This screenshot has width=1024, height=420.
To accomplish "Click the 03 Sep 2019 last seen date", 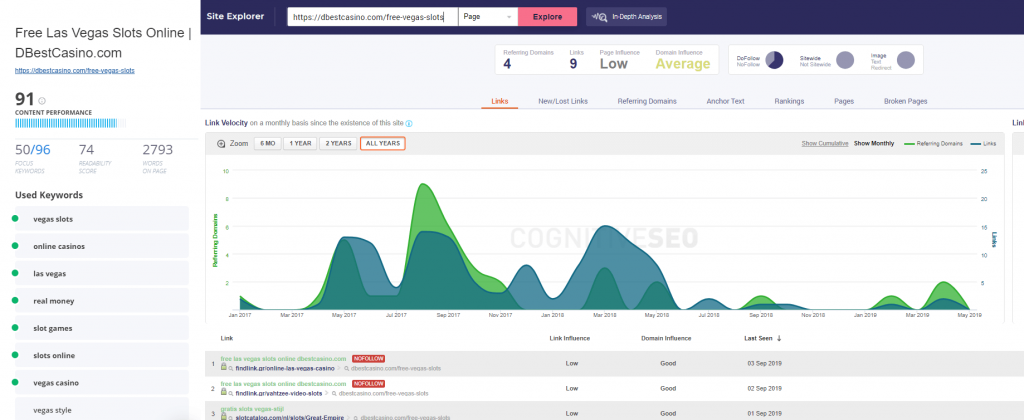I will click(x=764, y=363).
